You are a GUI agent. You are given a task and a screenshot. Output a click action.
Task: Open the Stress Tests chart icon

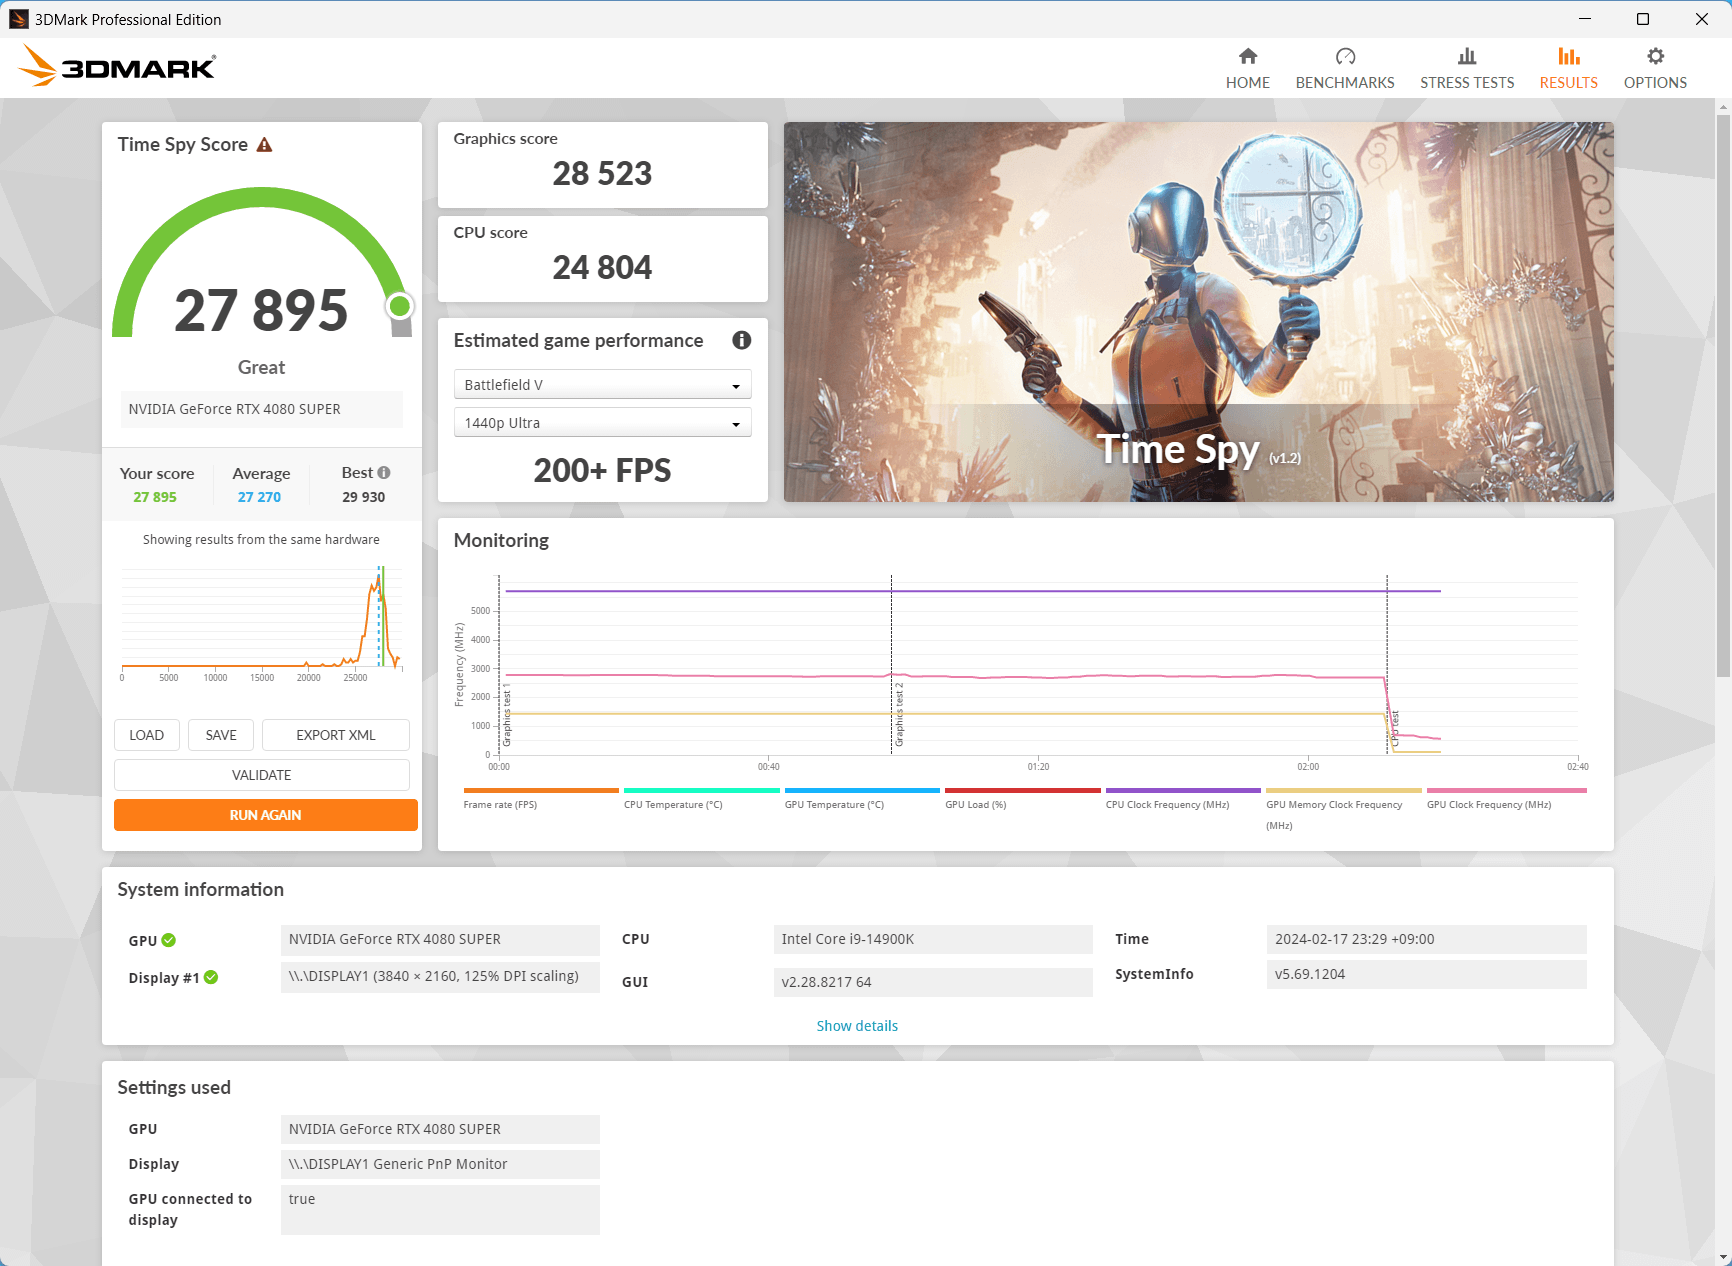(1467, 56)
